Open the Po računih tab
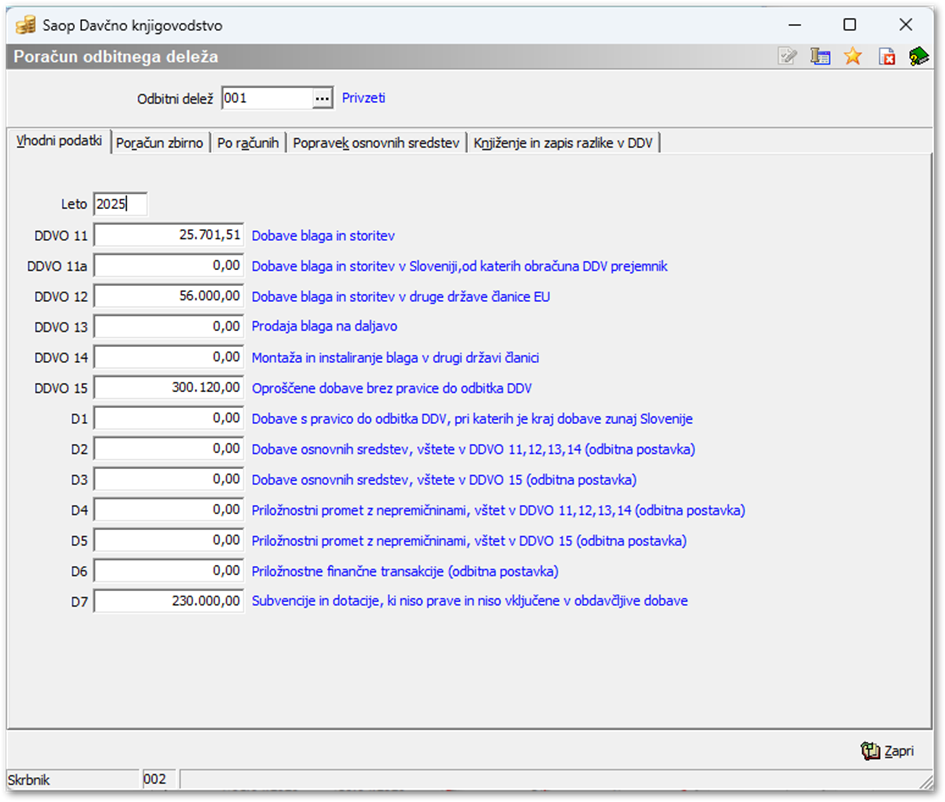Image resolution: width=945 pixels, height=802 pixels. pos(249,143)
